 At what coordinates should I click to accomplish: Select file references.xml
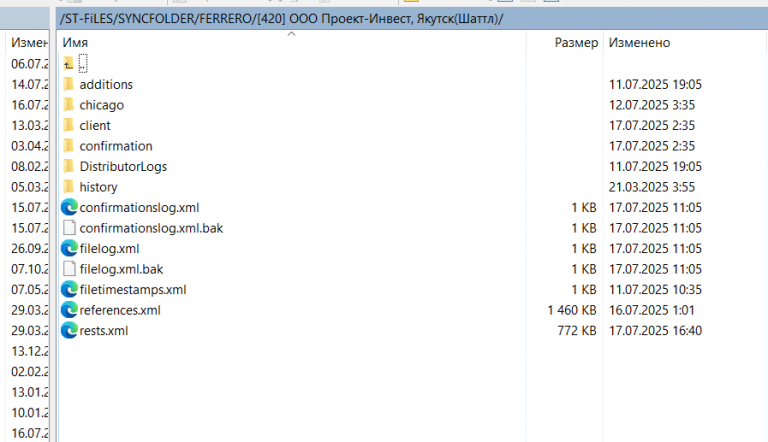click(120, 310)
